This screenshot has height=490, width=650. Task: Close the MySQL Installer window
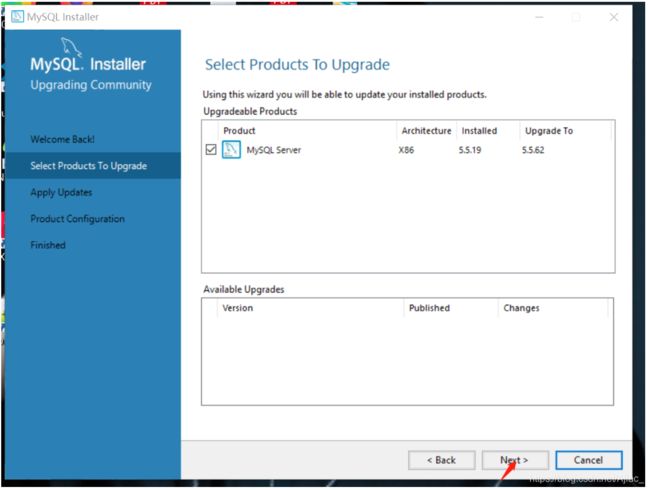(614, 17)
